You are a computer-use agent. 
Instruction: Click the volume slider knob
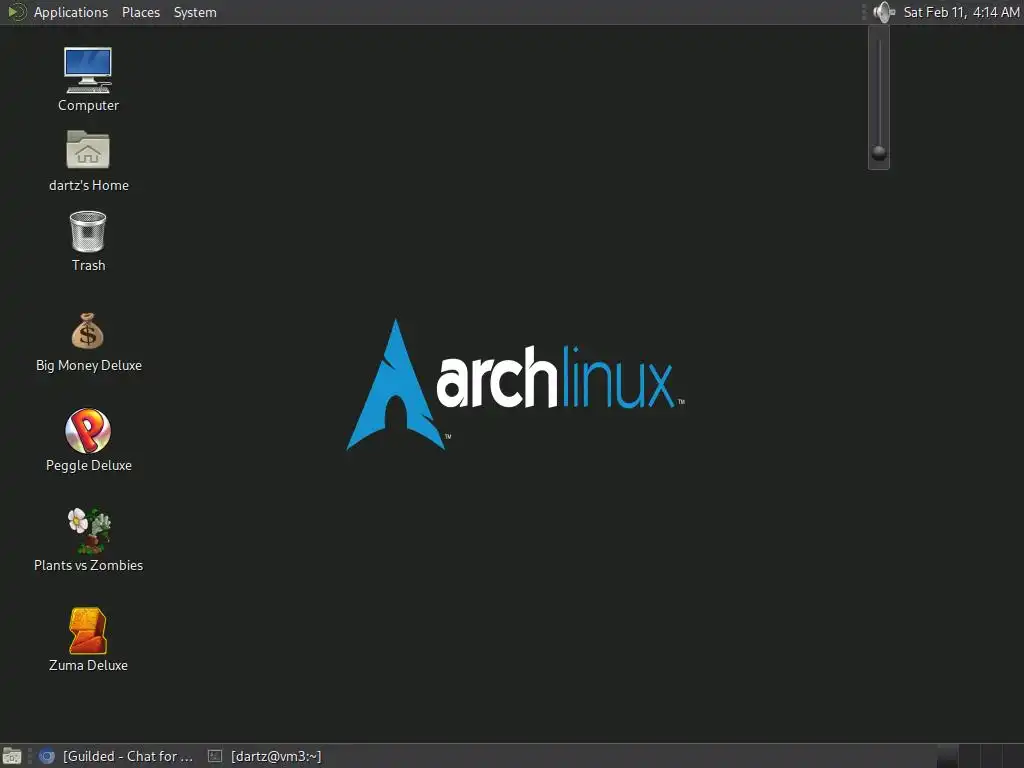pos(879,153)
